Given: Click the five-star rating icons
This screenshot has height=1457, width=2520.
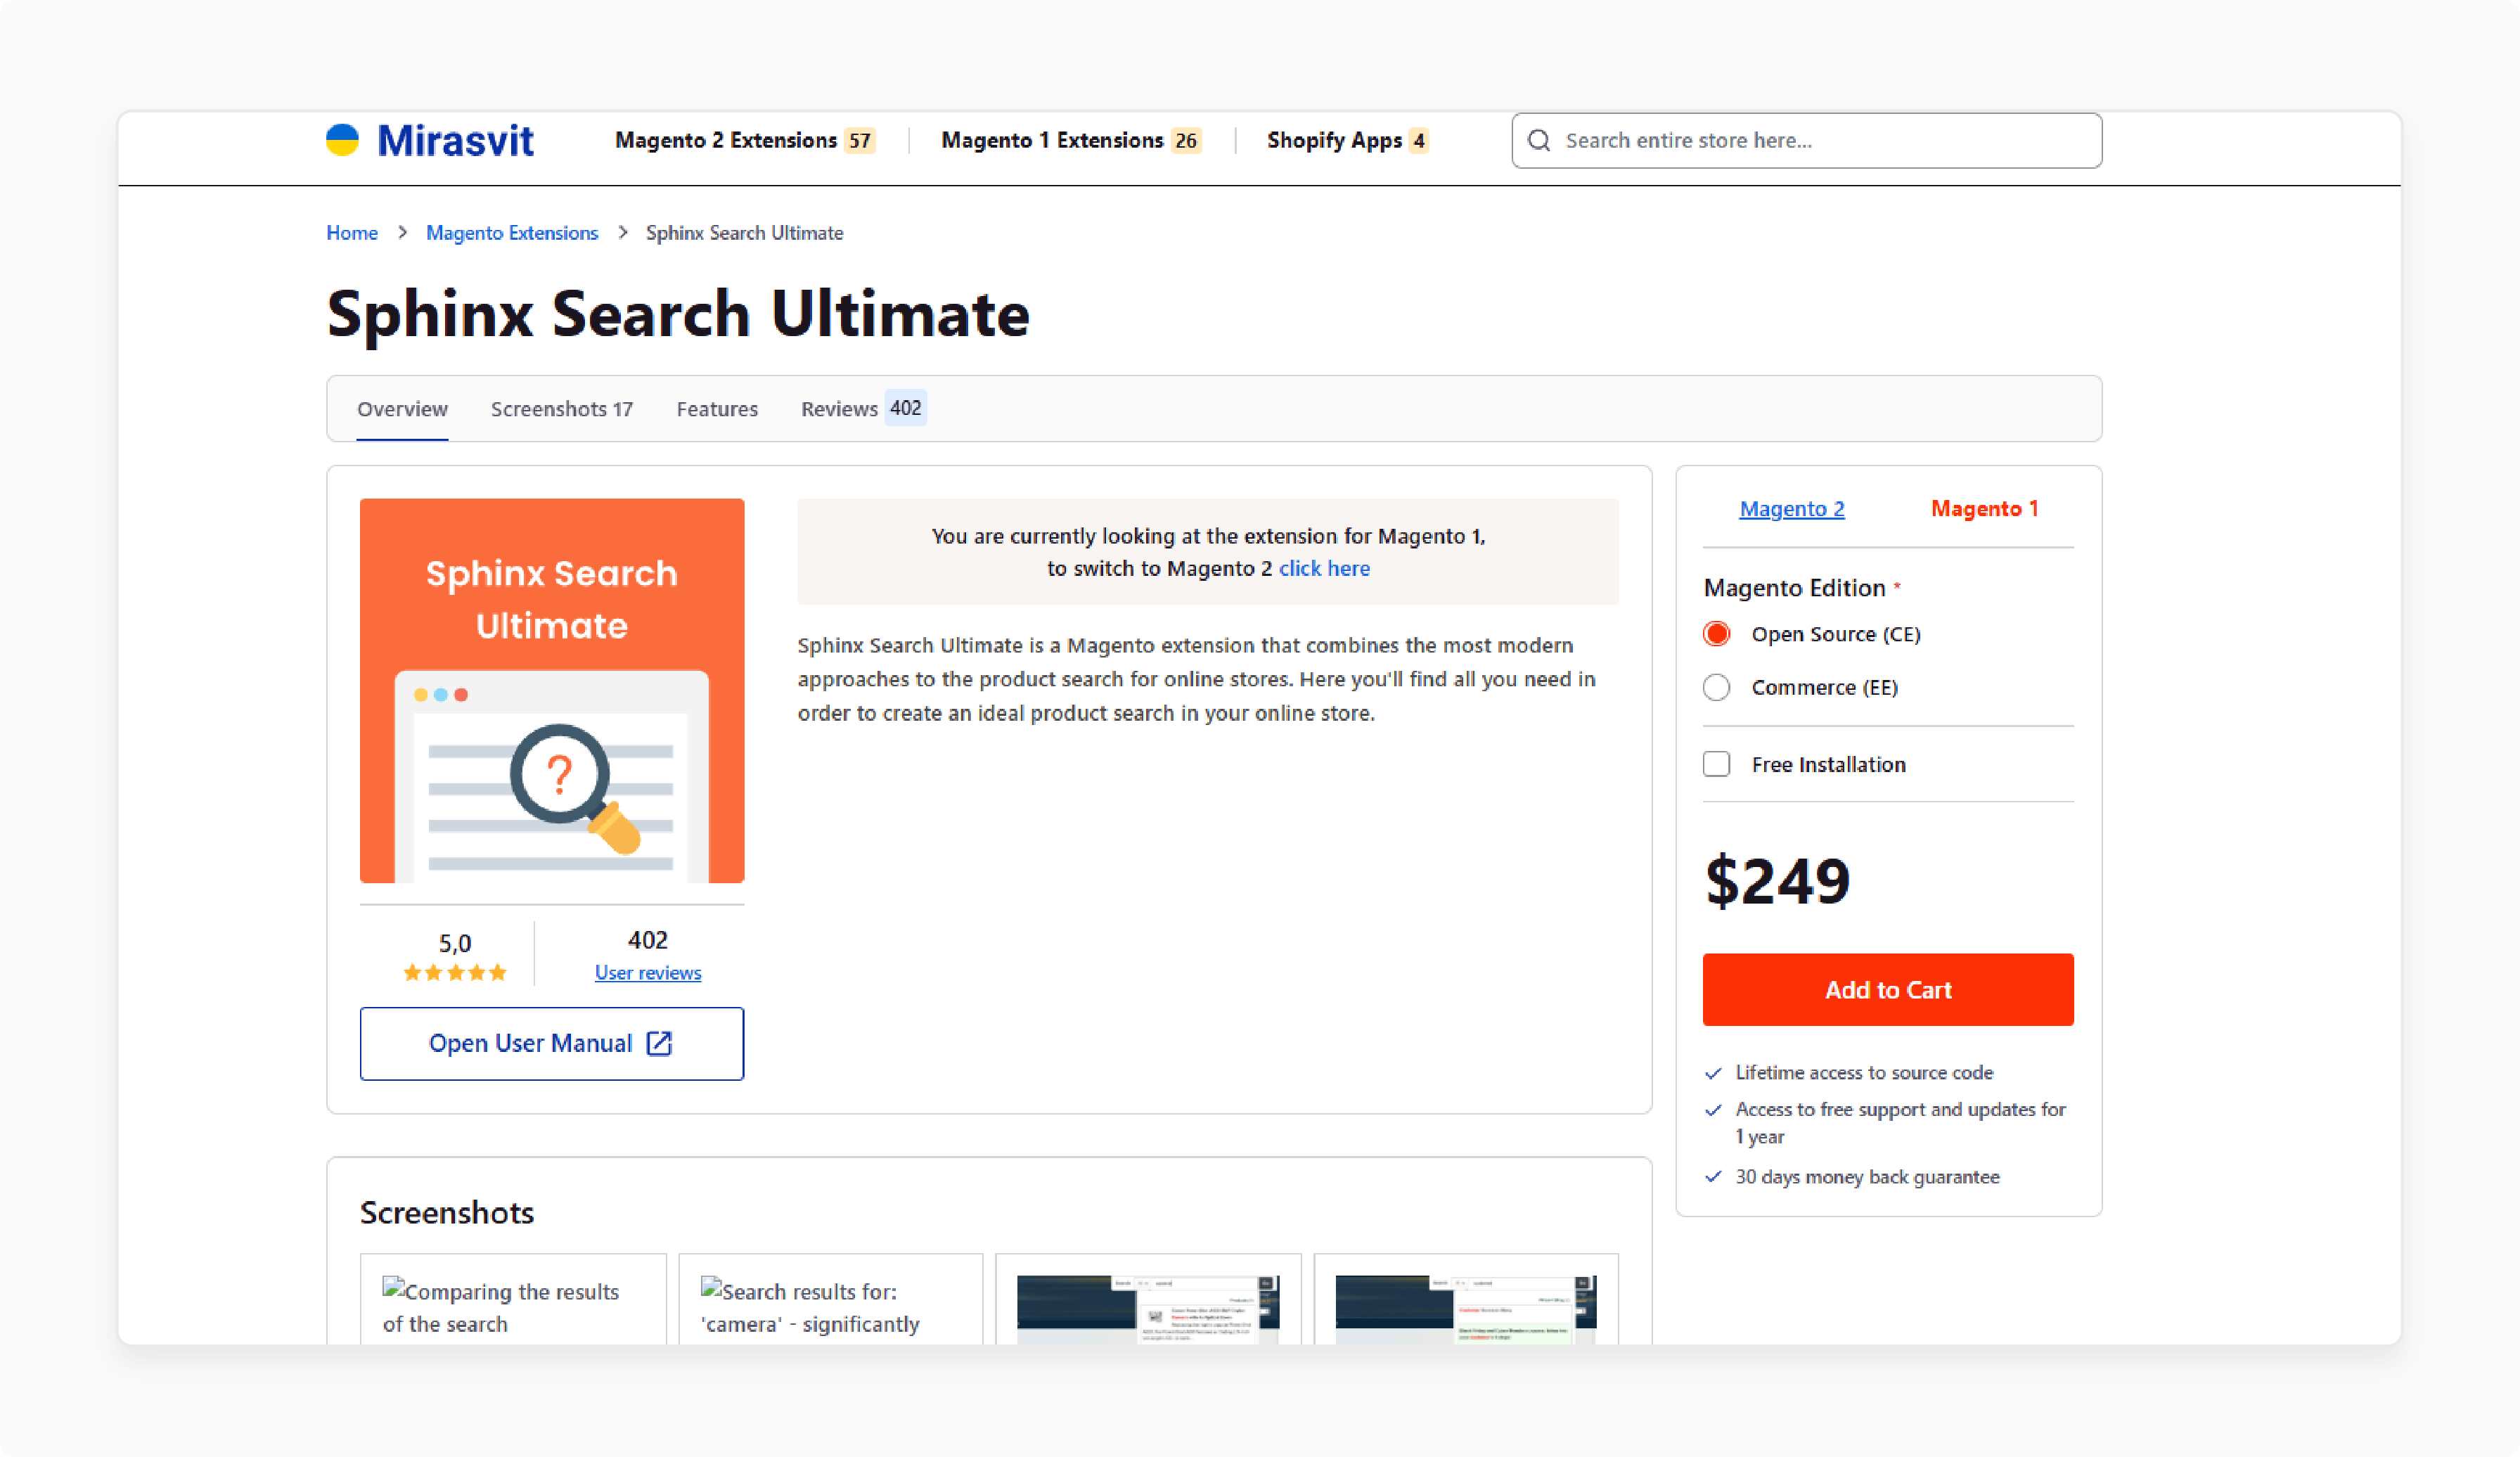Looking at the screenshot, I should coord(455,972).
